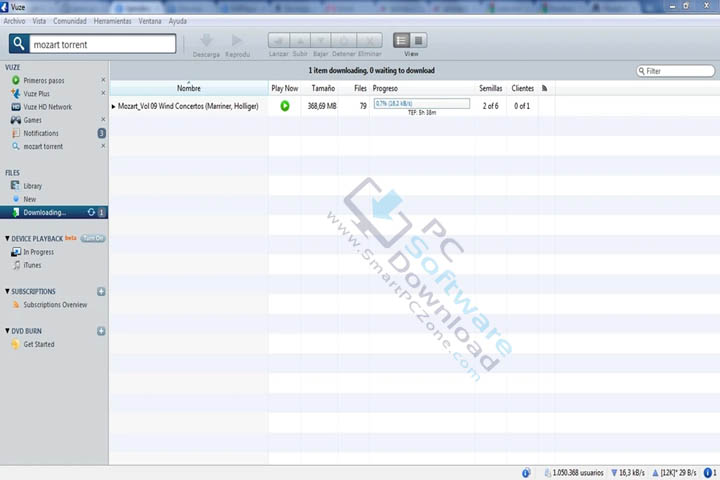
Task: Click the download progress bar
Action: pyautogui.click(x=422, y=103)
